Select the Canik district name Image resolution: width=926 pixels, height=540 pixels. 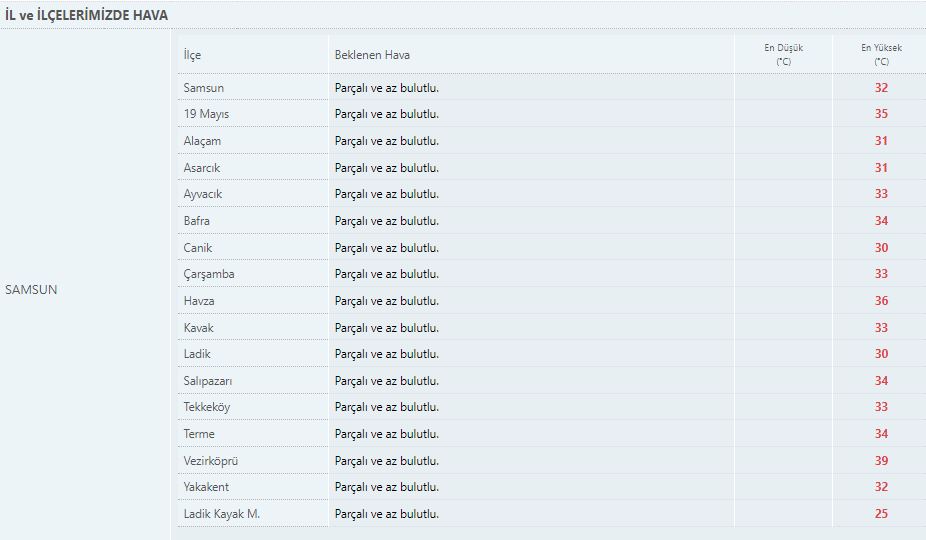198,248
